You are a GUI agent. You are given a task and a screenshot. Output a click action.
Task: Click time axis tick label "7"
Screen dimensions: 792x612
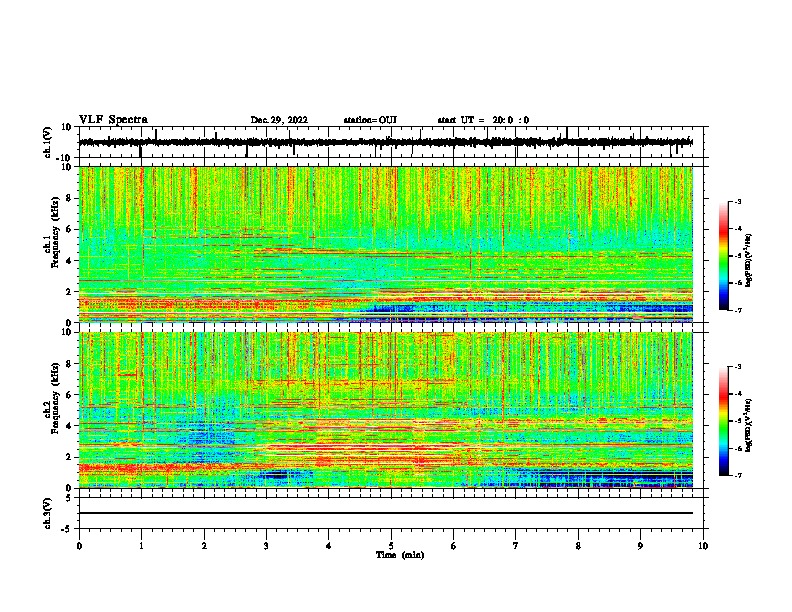[x=516, y=546]
